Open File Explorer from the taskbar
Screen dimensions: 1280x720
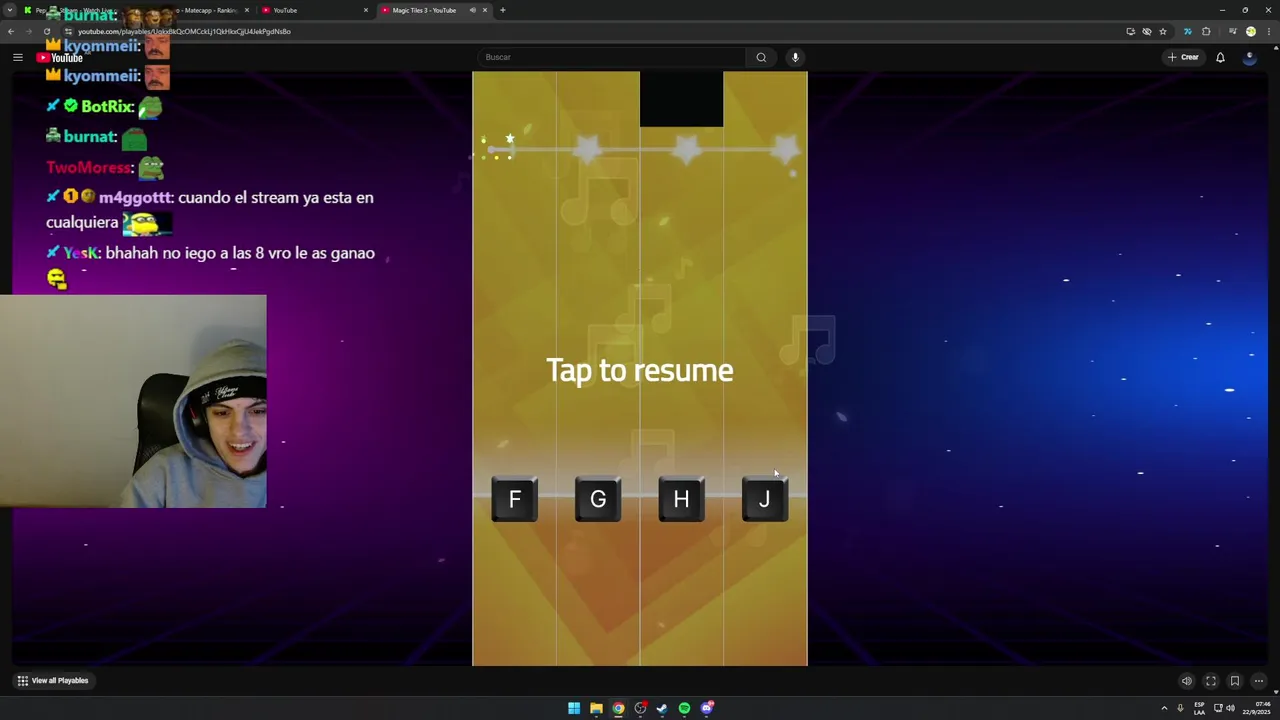596,708
